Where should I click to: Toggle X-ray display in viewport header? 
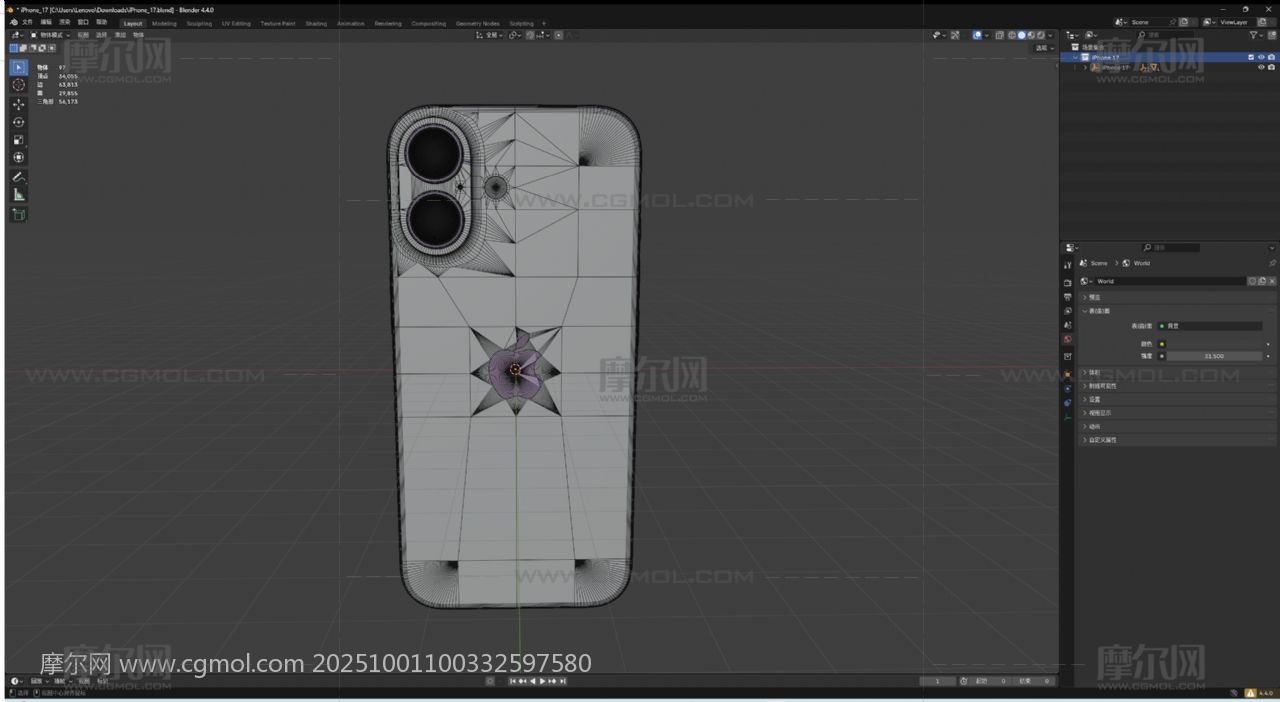coord(999,35)
